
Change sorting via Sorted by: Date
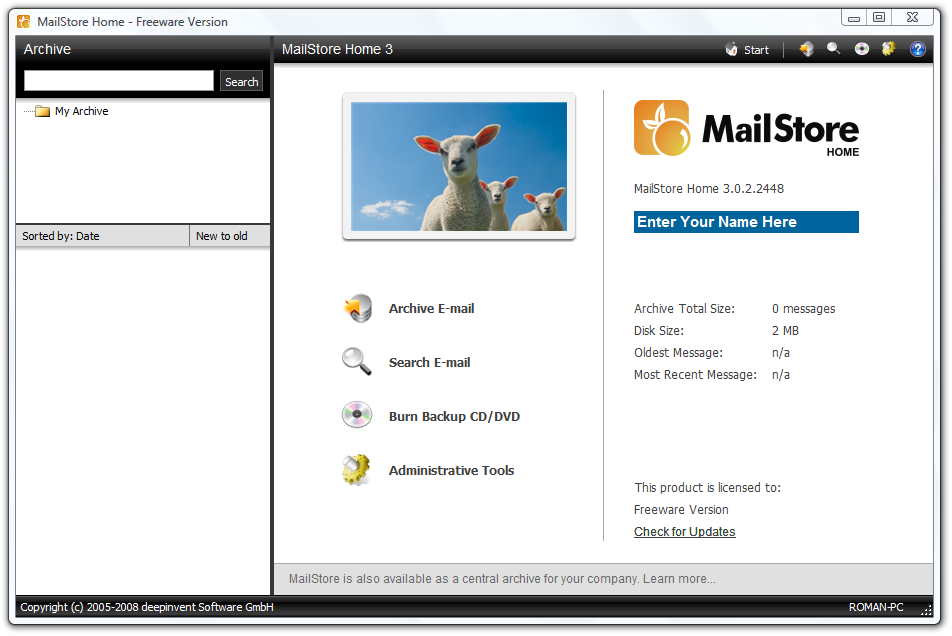point(103,236)
